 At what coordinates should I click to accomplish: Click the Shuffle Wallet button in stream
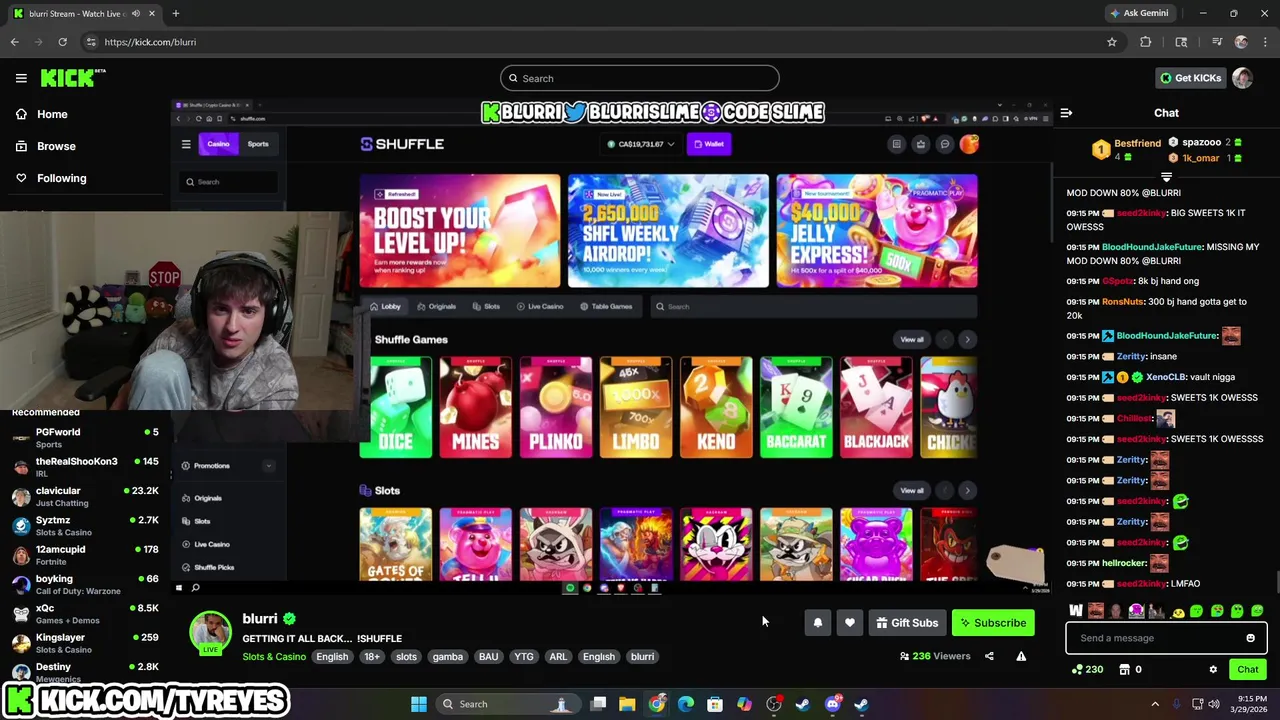(x=709, y=144)
